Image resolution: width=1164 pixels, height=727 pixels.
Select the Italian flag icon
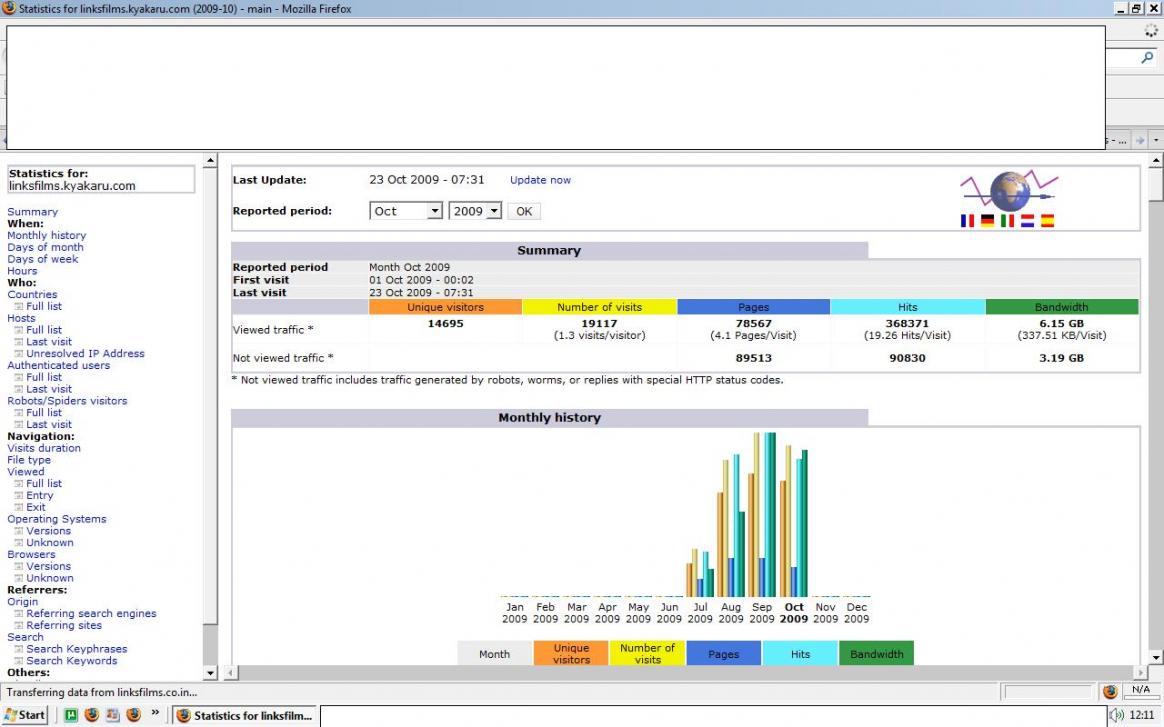click(1007, 221)
